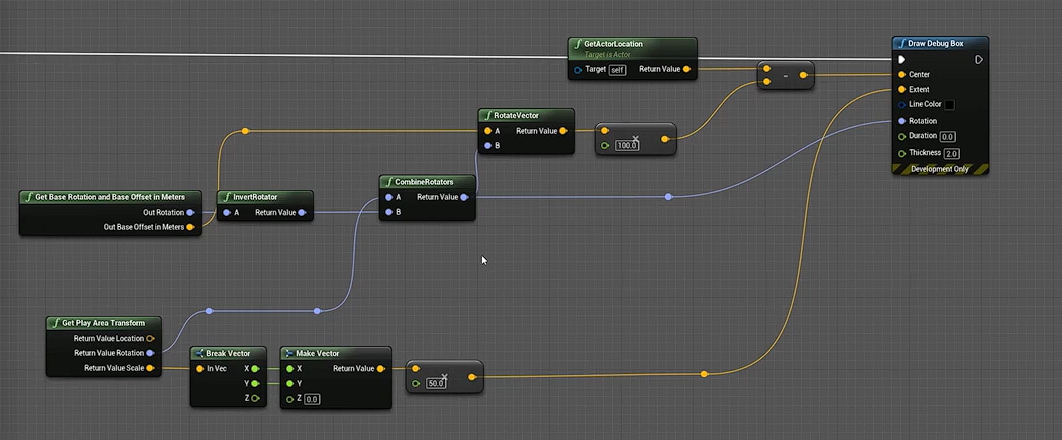Click the RotateVector function icon
This screenshot has height=440, width=1062.
pyautogui.click(x=487, y=116)
